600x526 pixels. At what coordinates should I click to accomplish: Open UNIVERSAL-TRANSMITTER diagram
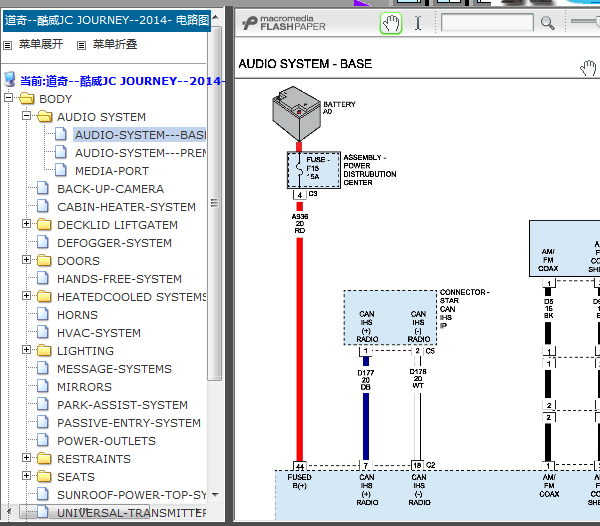click(132, 513)
